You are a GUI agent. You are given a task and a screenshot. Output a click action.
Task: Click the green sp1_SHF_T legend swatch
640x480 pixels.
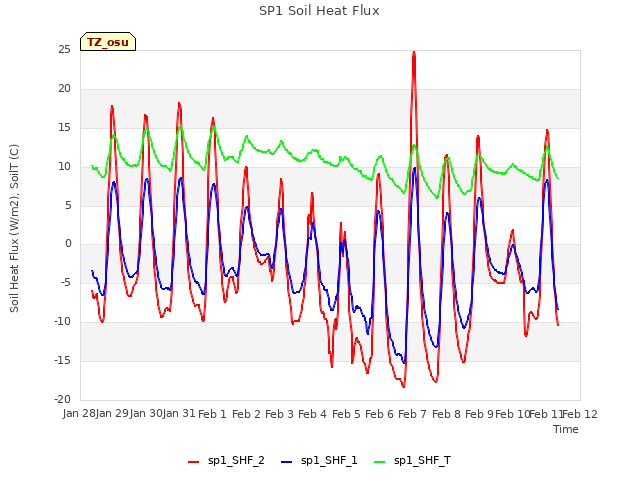[x=380, y=462]
